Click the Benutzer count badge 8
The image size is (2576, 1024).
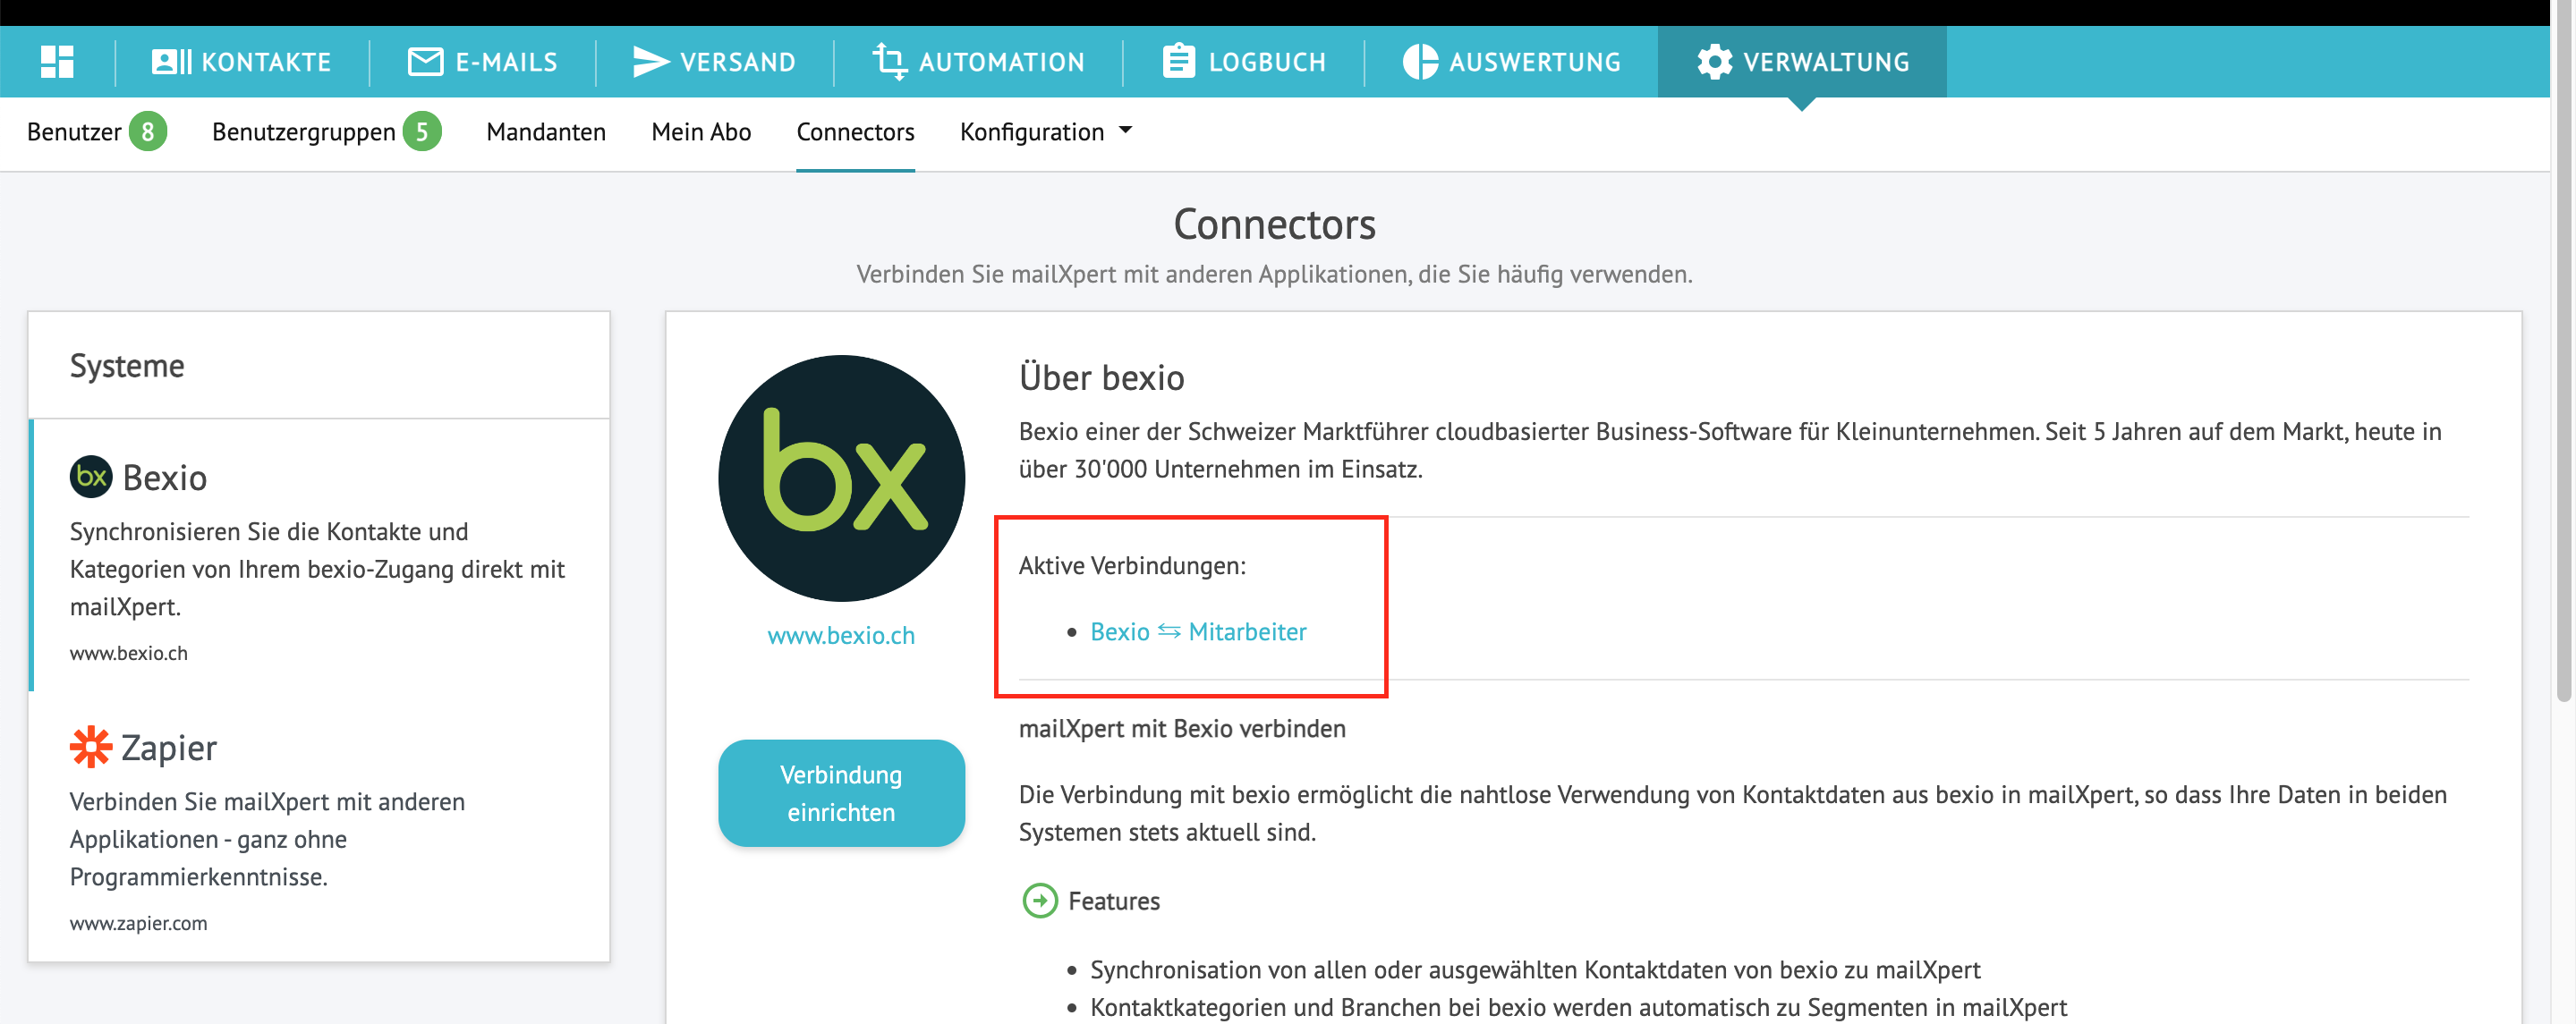[148, 132]
